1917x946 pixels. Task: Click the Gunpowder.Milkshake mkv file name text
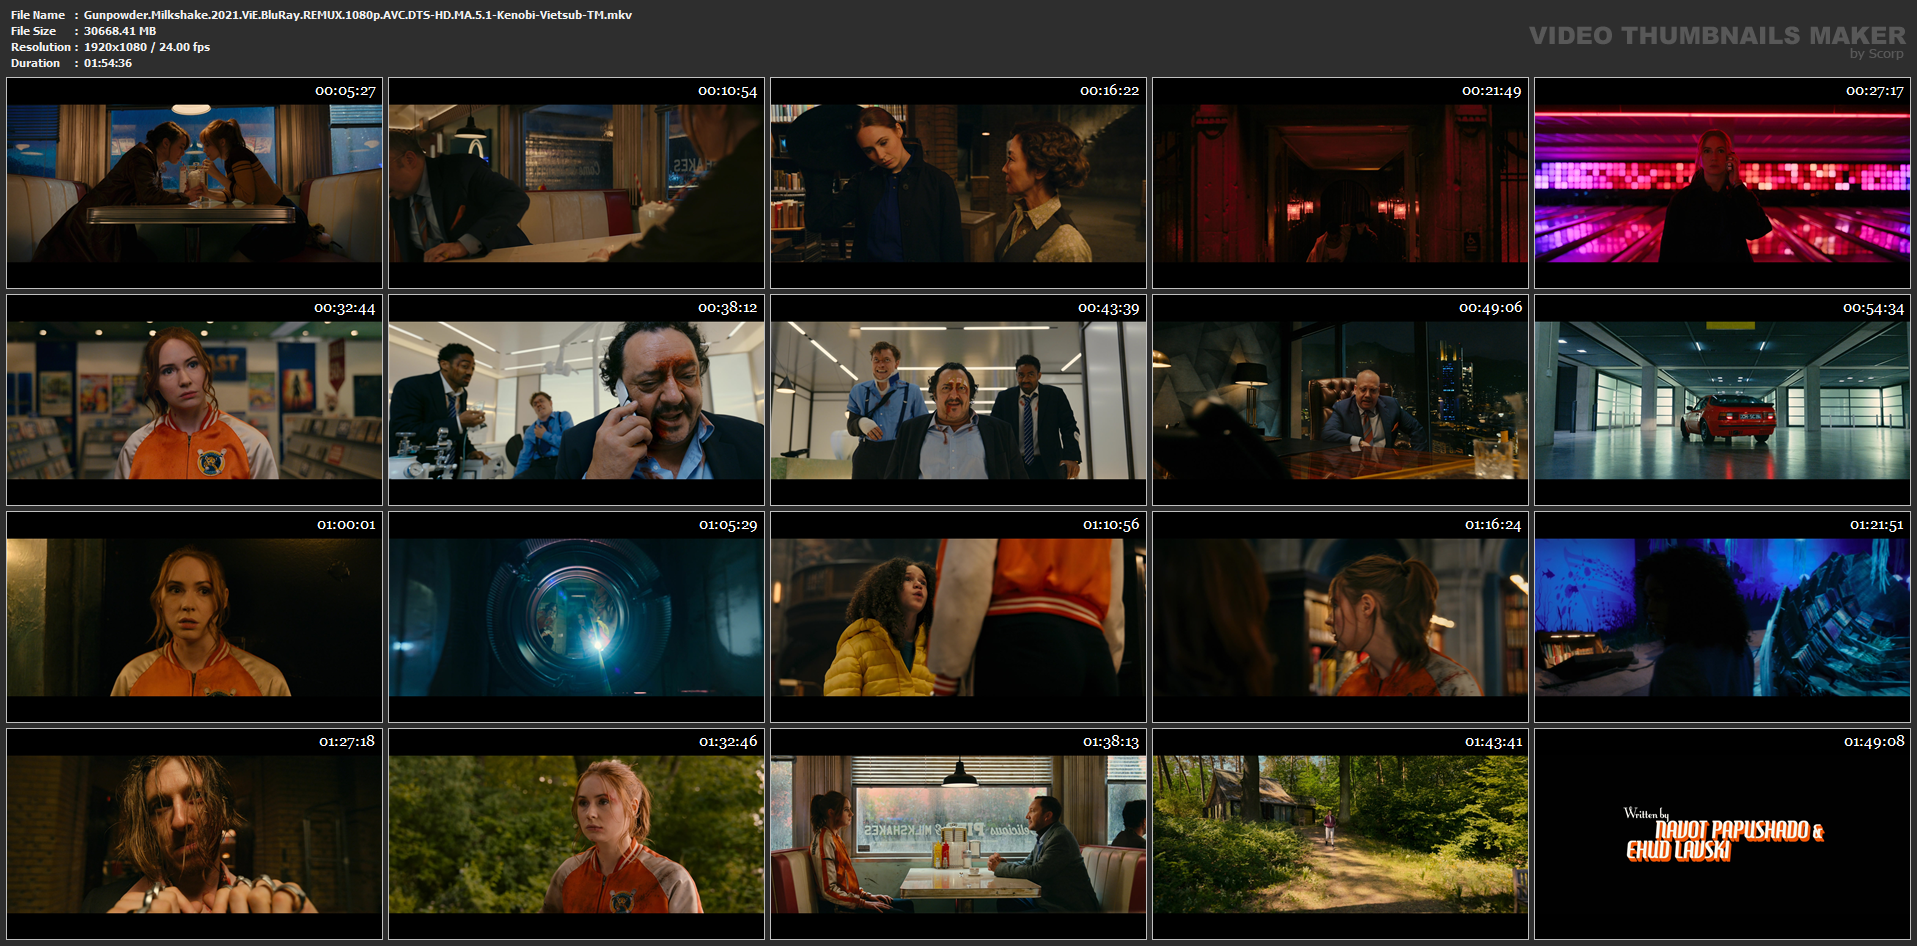point(358,15)
